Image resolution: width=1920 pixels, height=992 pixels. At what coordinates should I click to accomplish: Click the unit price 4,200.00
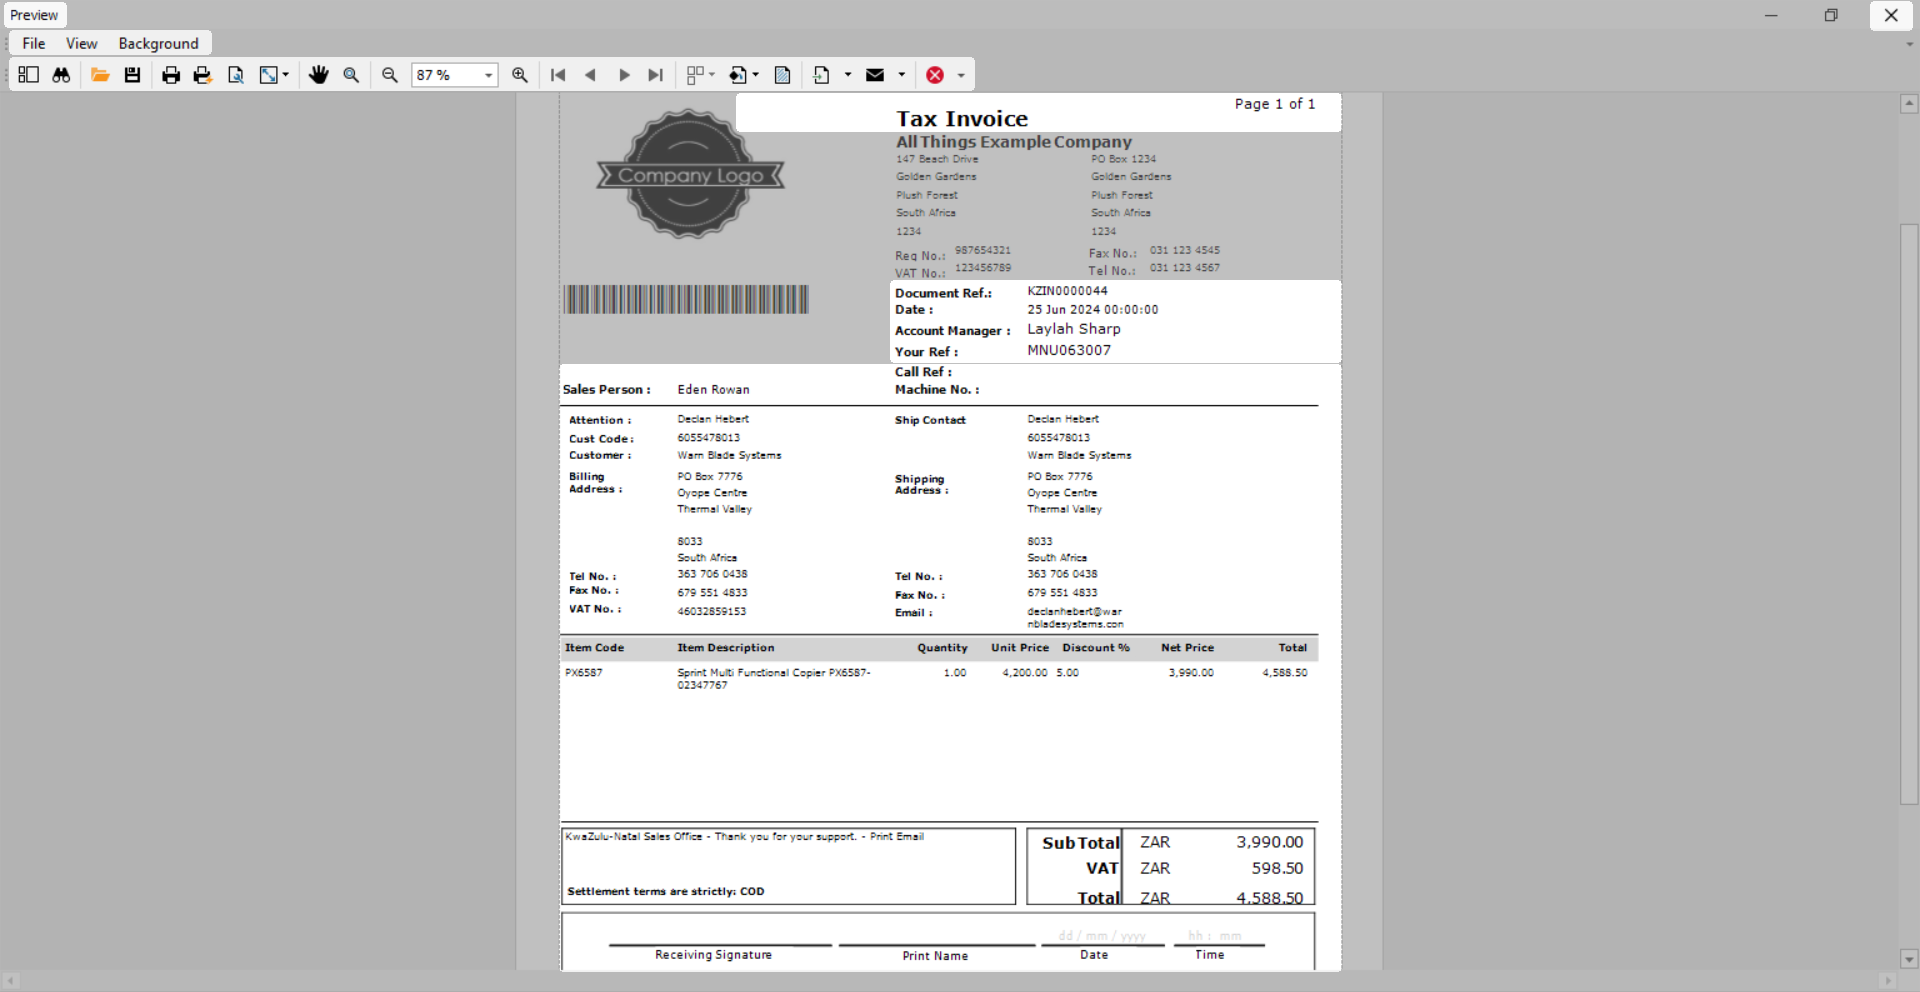(x=1025, y=673)
